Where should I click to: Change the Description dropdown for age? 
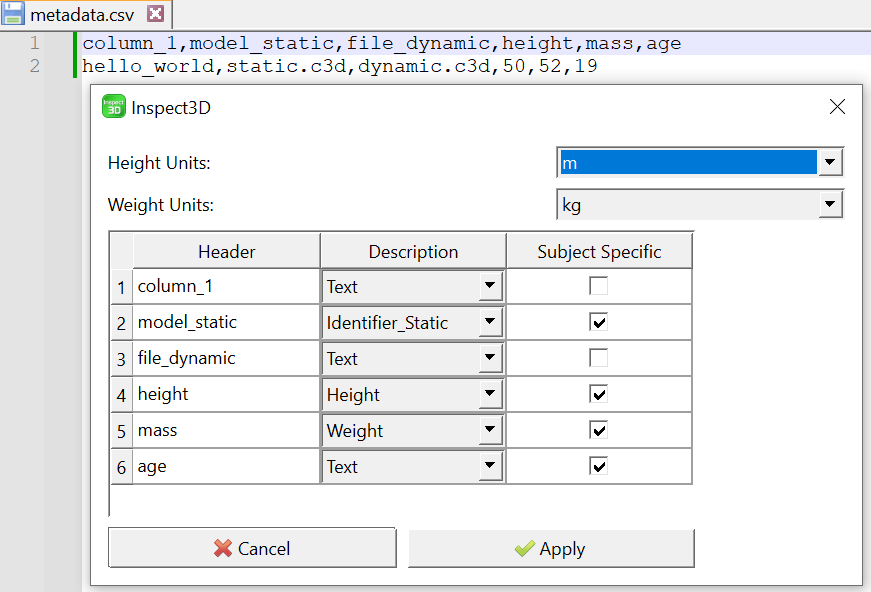[413, 466]
